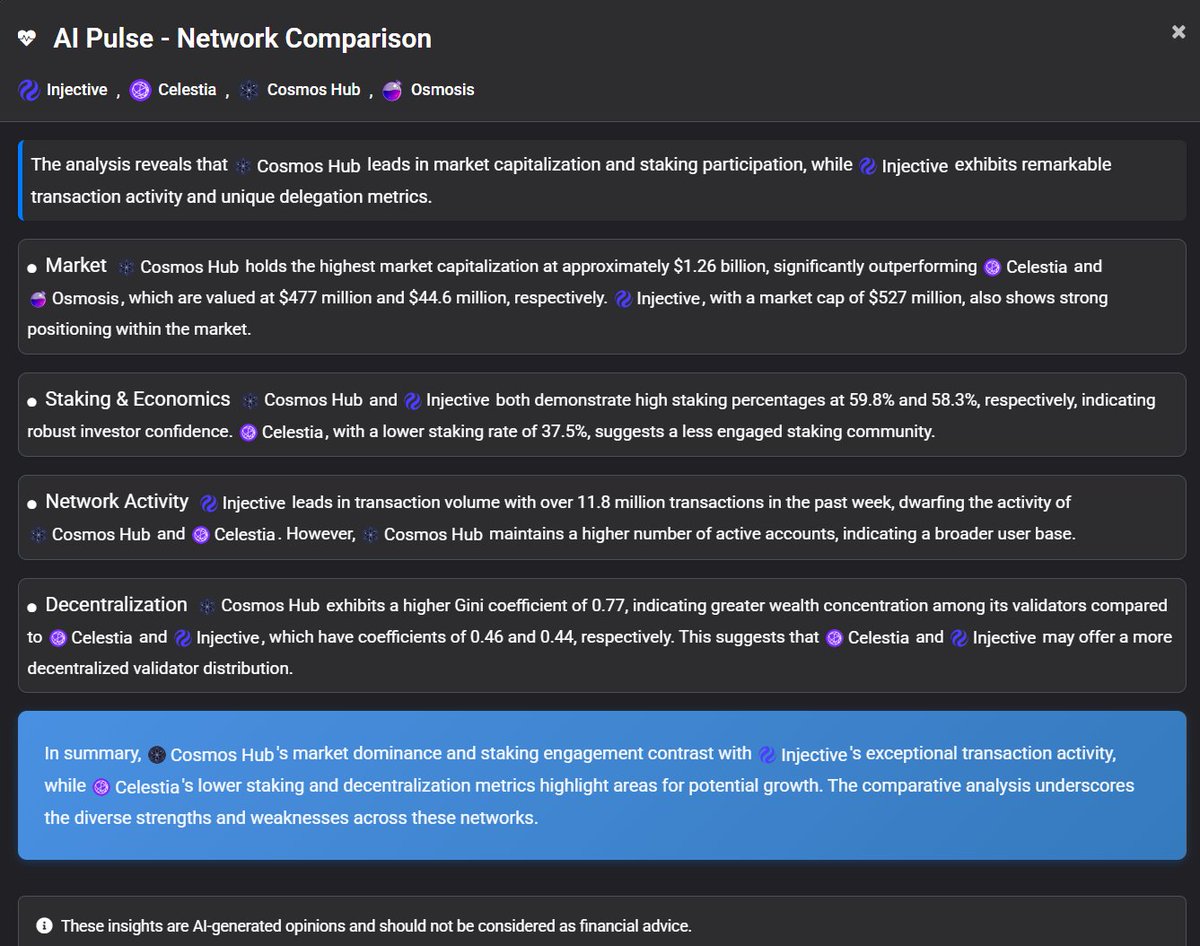Click the Injective logo in the header network list
This screenshot has height=946, width=1200.
(x=29, y=90)
